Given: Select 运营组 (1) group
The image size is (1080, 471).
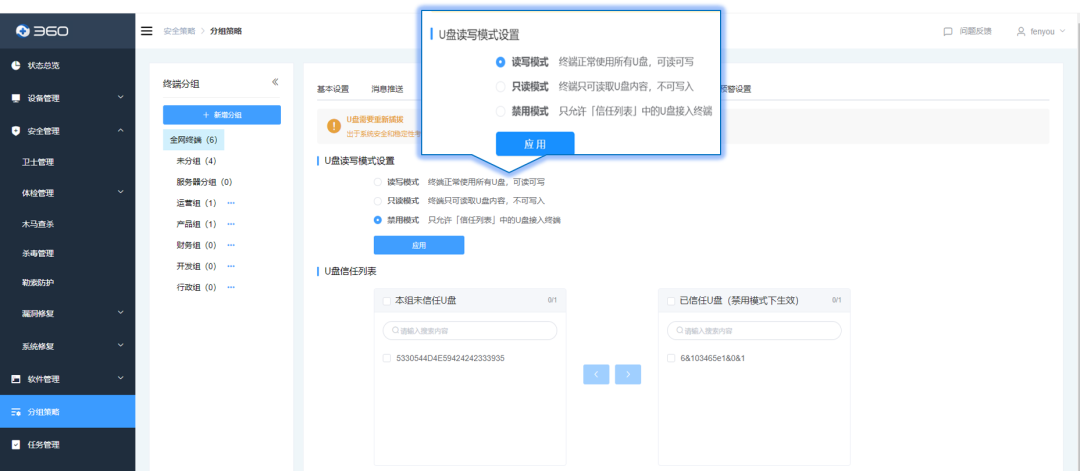Looking at the screenshot, I should pos(196,203).
